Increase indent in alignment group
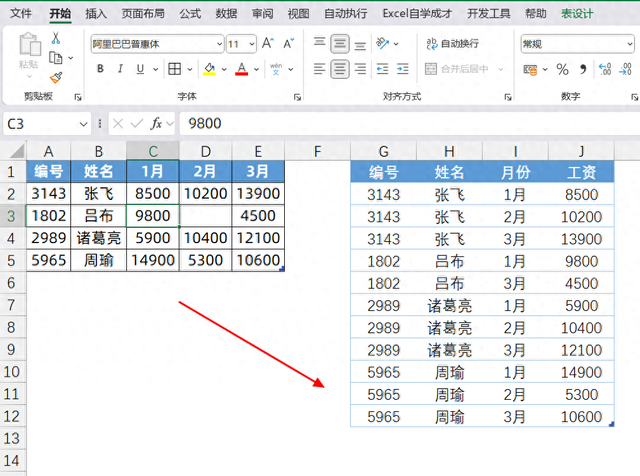 [403, 69]
